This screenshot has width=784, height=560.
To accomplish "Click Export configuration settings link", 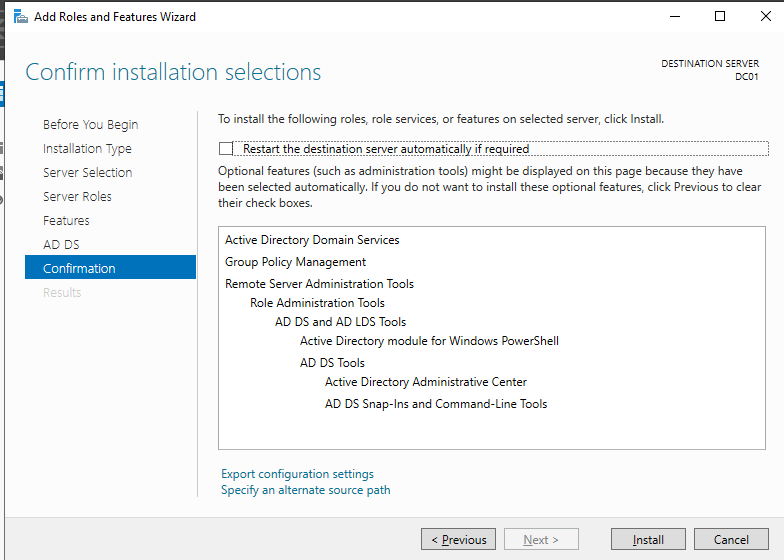I will [x=298, y=474].
